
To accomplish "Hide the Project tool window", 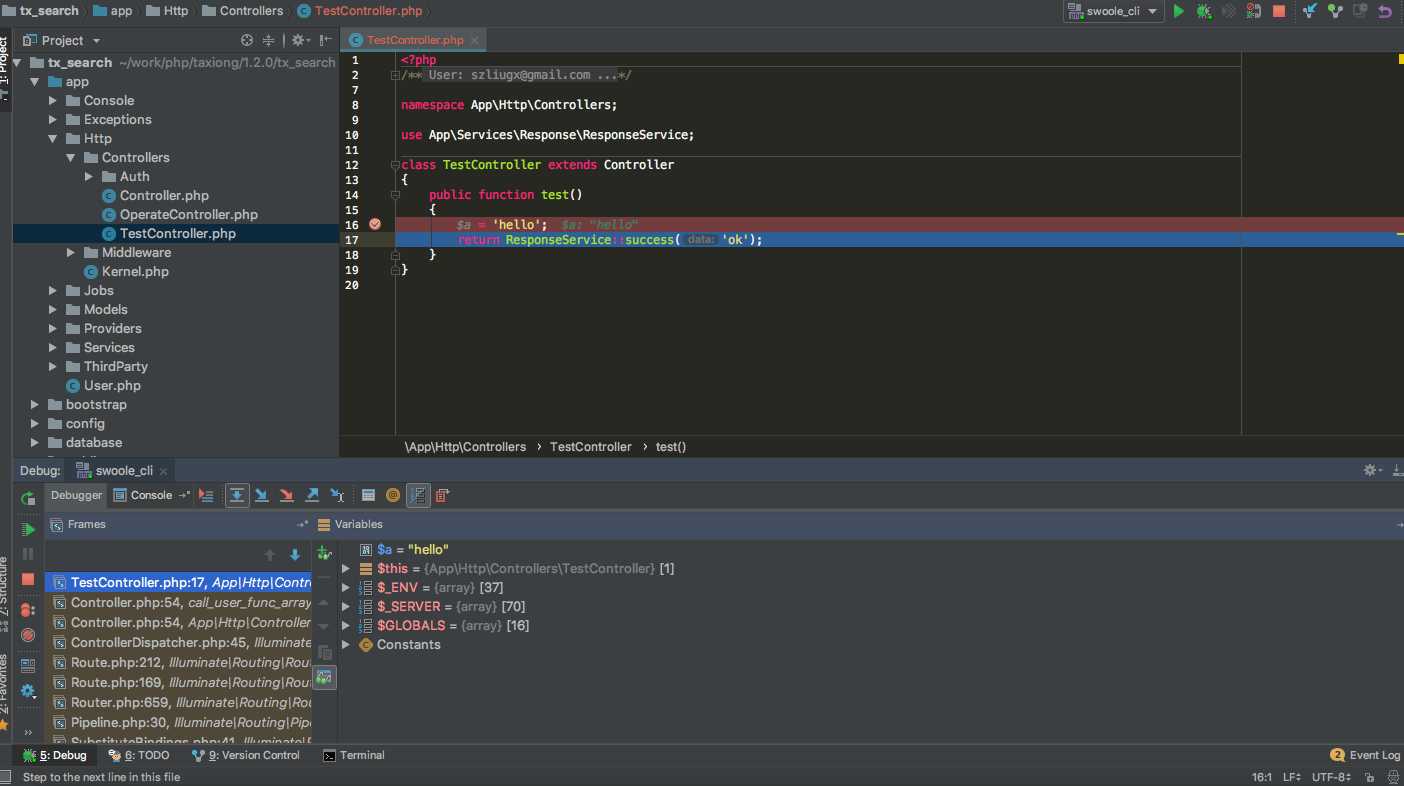I will click(x=324, y=41).
